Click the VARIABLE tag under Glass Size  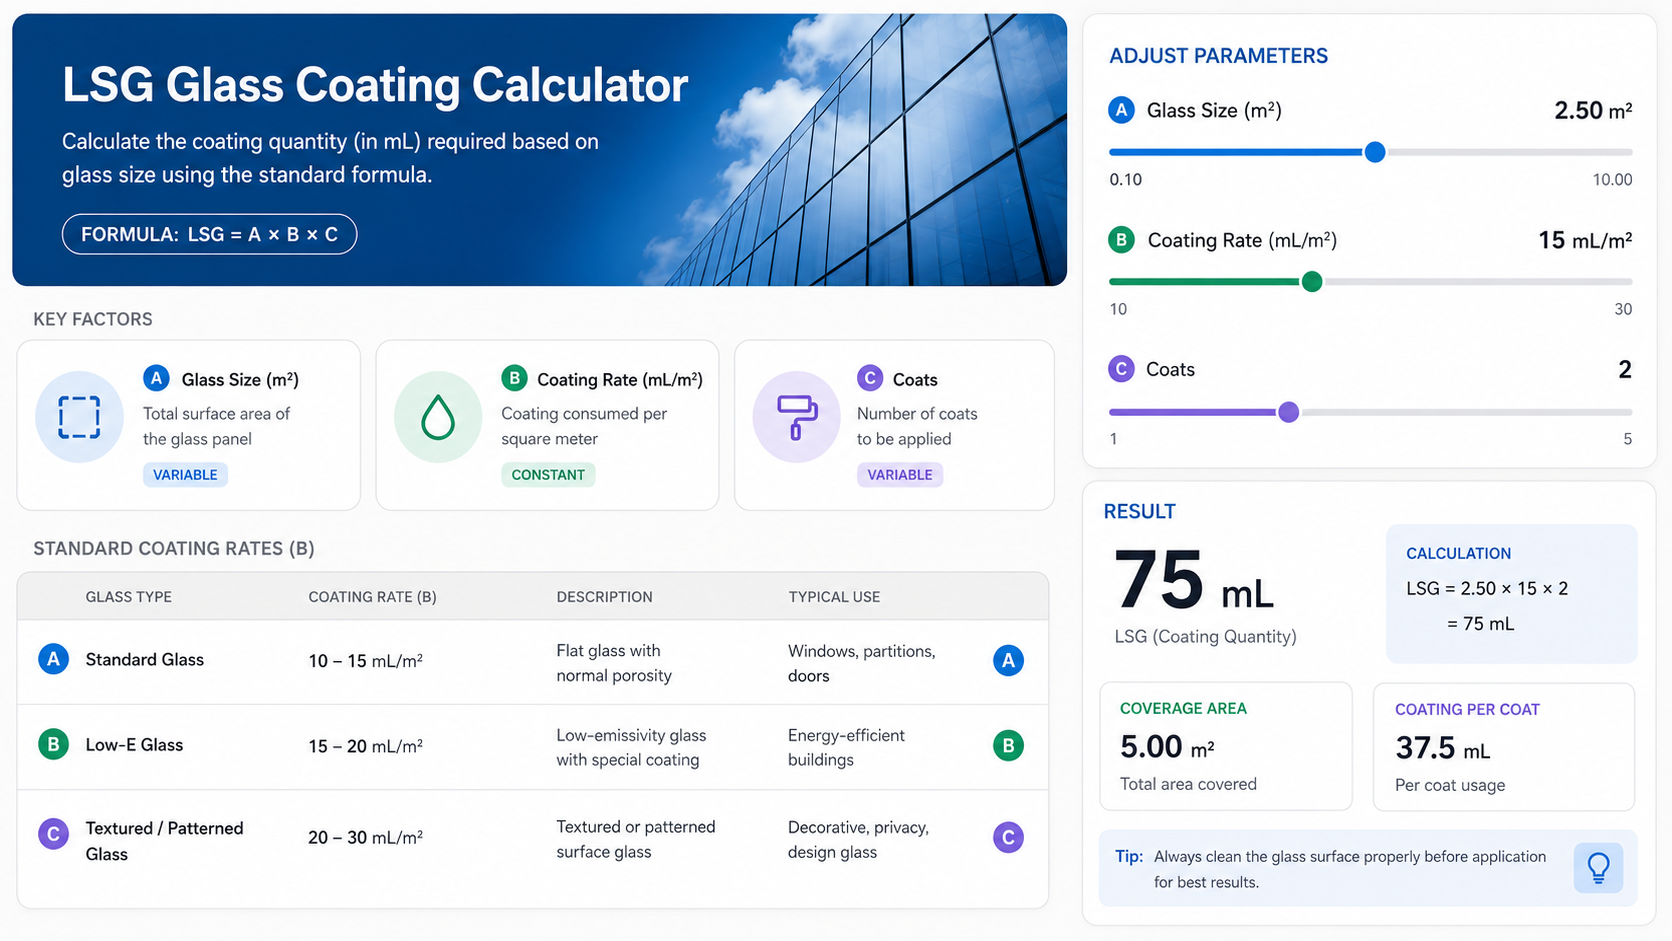pos(185,475)
